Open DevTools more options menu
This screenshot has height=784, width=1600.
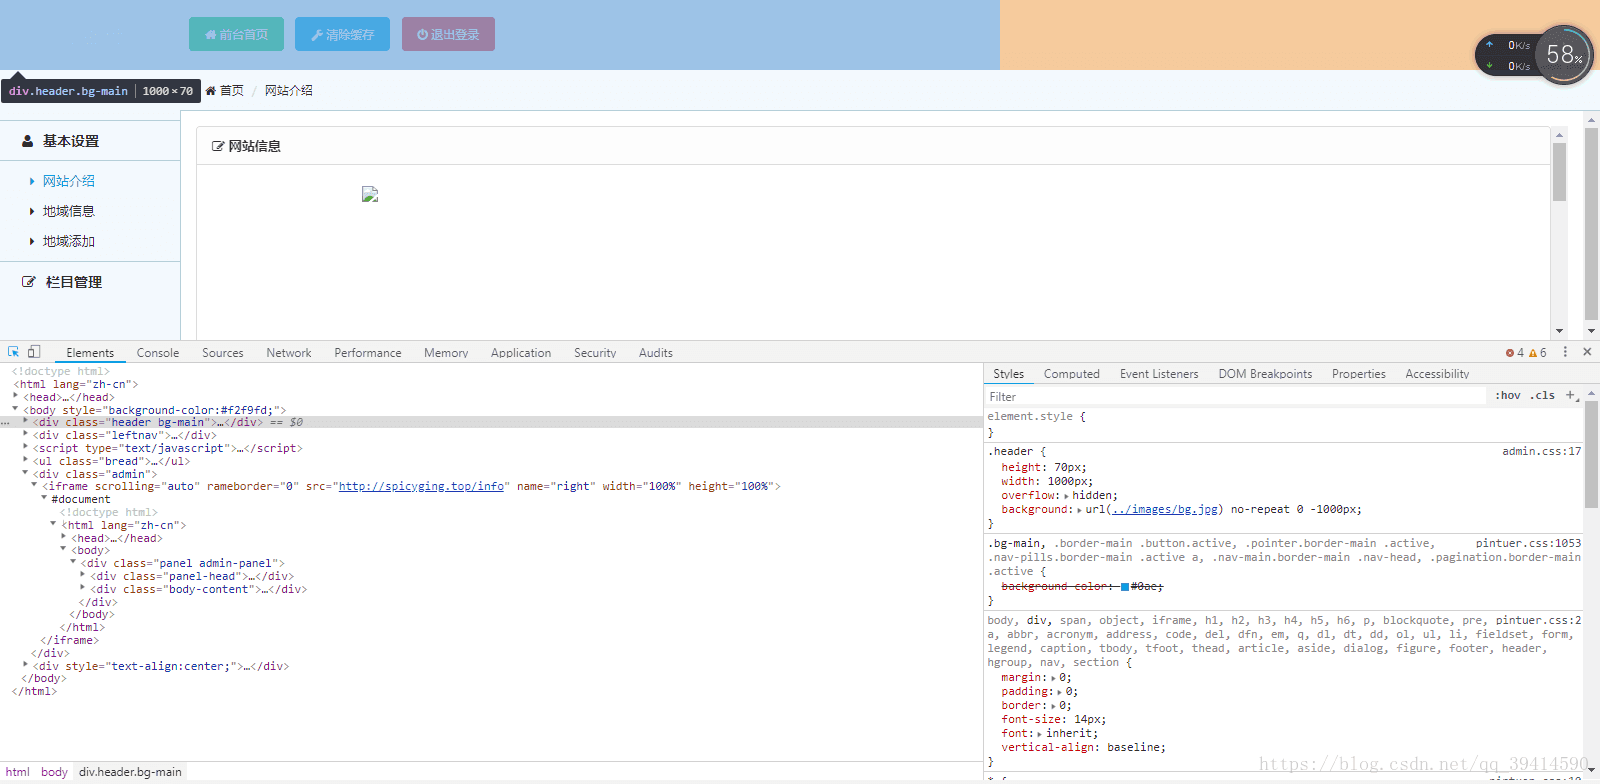(1565, 352)
